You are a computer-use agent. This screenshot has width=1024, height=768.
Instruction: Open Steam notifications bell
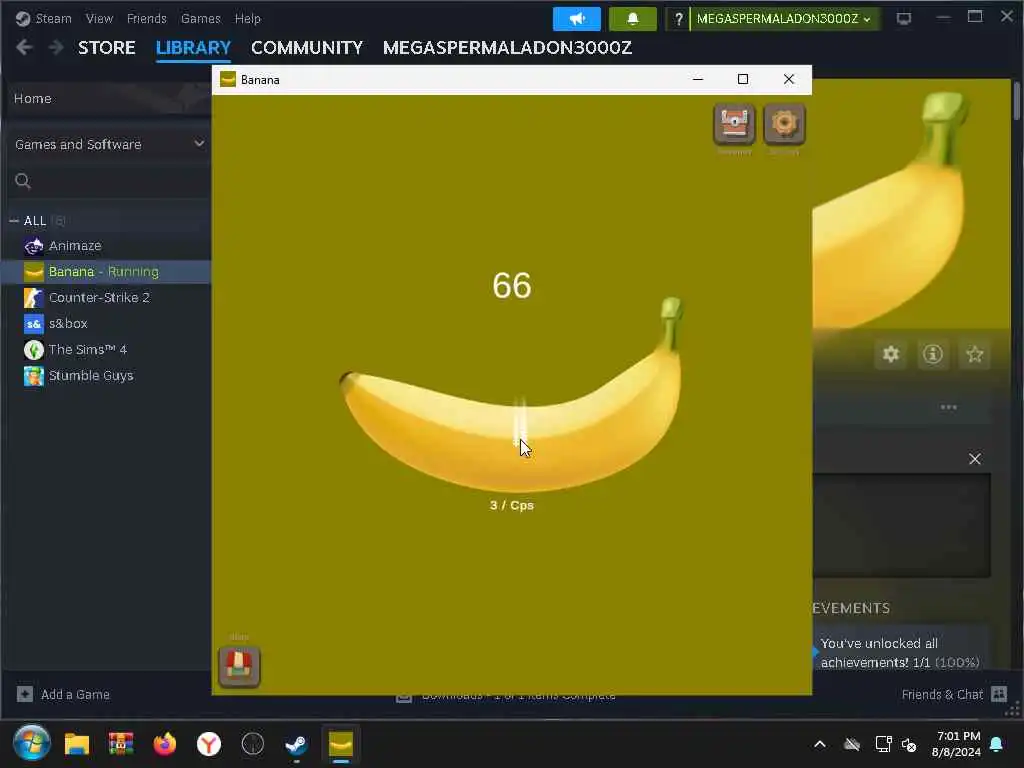[632, 18]
